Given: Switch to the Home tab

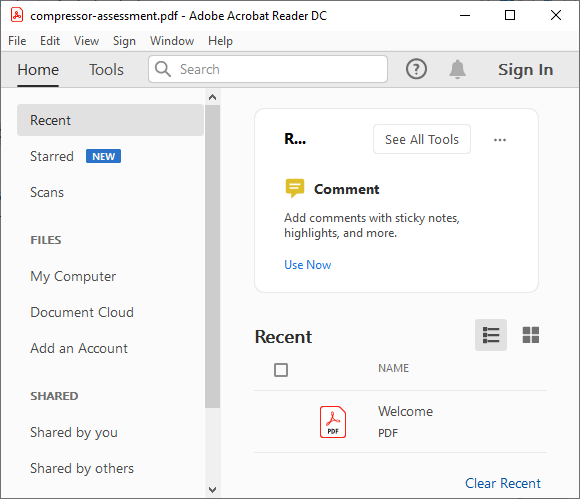Looking at the screenshot, I should pos(38,70).
